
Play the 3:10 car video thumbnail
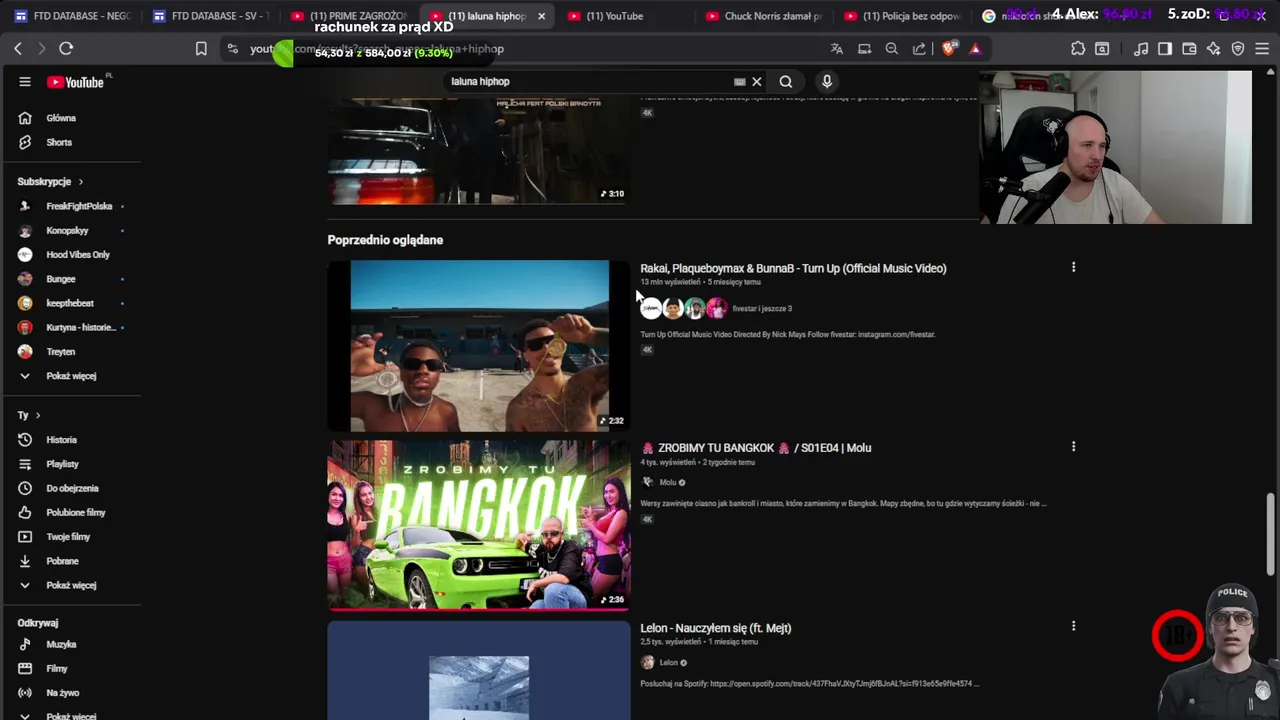click(479, 150)
